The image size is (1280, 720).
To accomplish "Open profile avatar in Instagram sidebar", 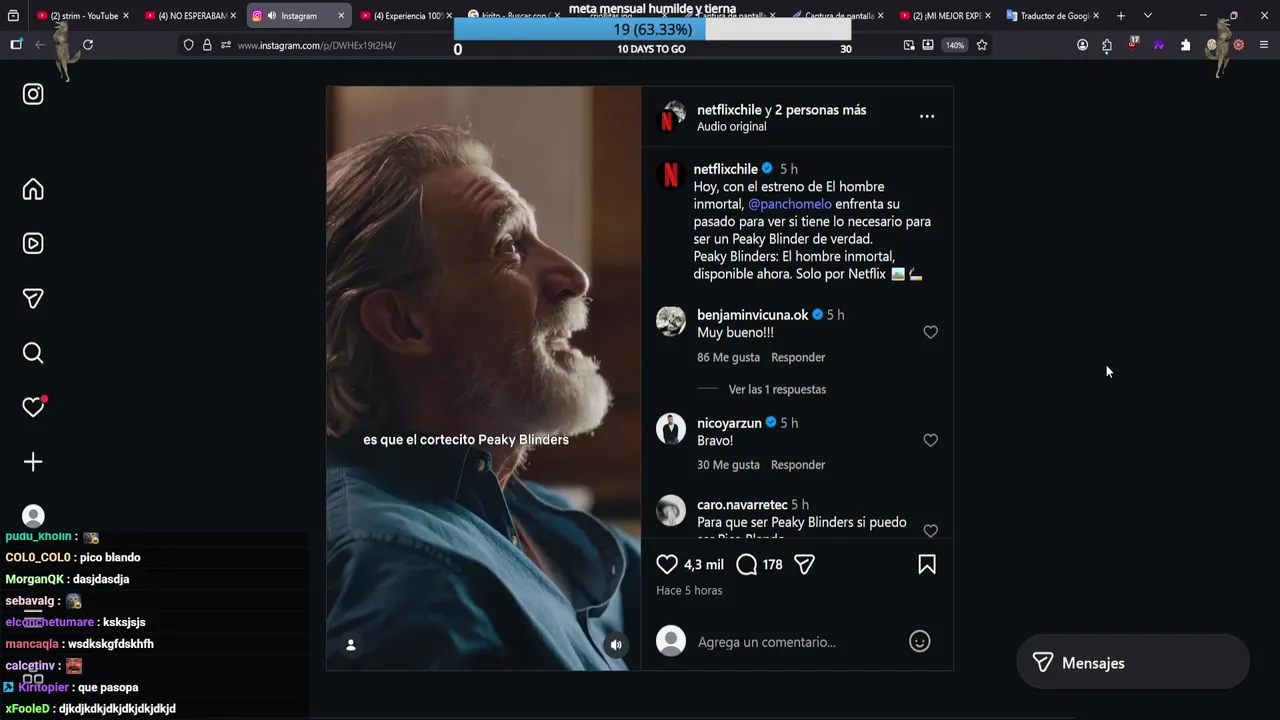I will [x=33, y=516].
